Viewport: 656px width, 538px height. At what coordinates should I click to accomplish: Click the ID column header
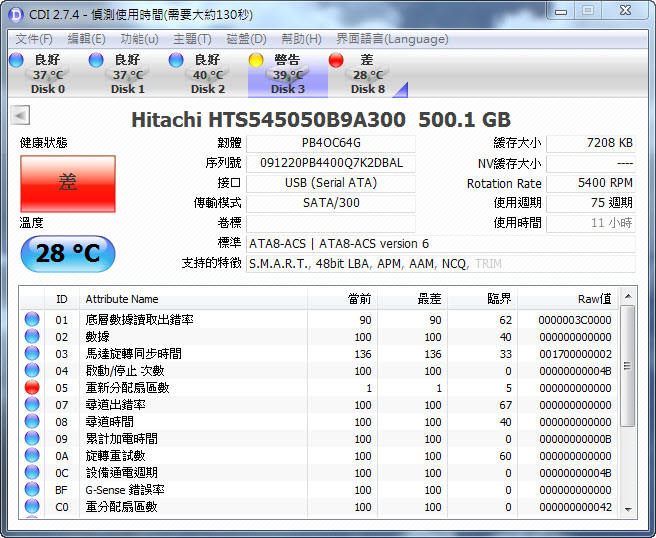[62, 299]
